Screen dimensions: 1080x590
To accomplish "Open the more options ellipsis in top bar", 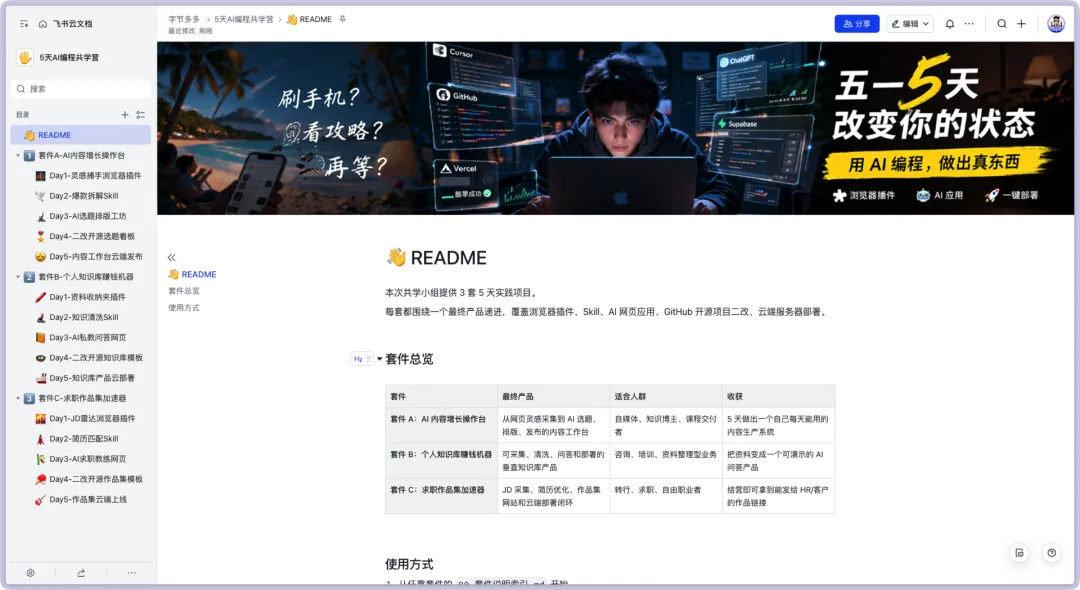I will tap(969, 24).
